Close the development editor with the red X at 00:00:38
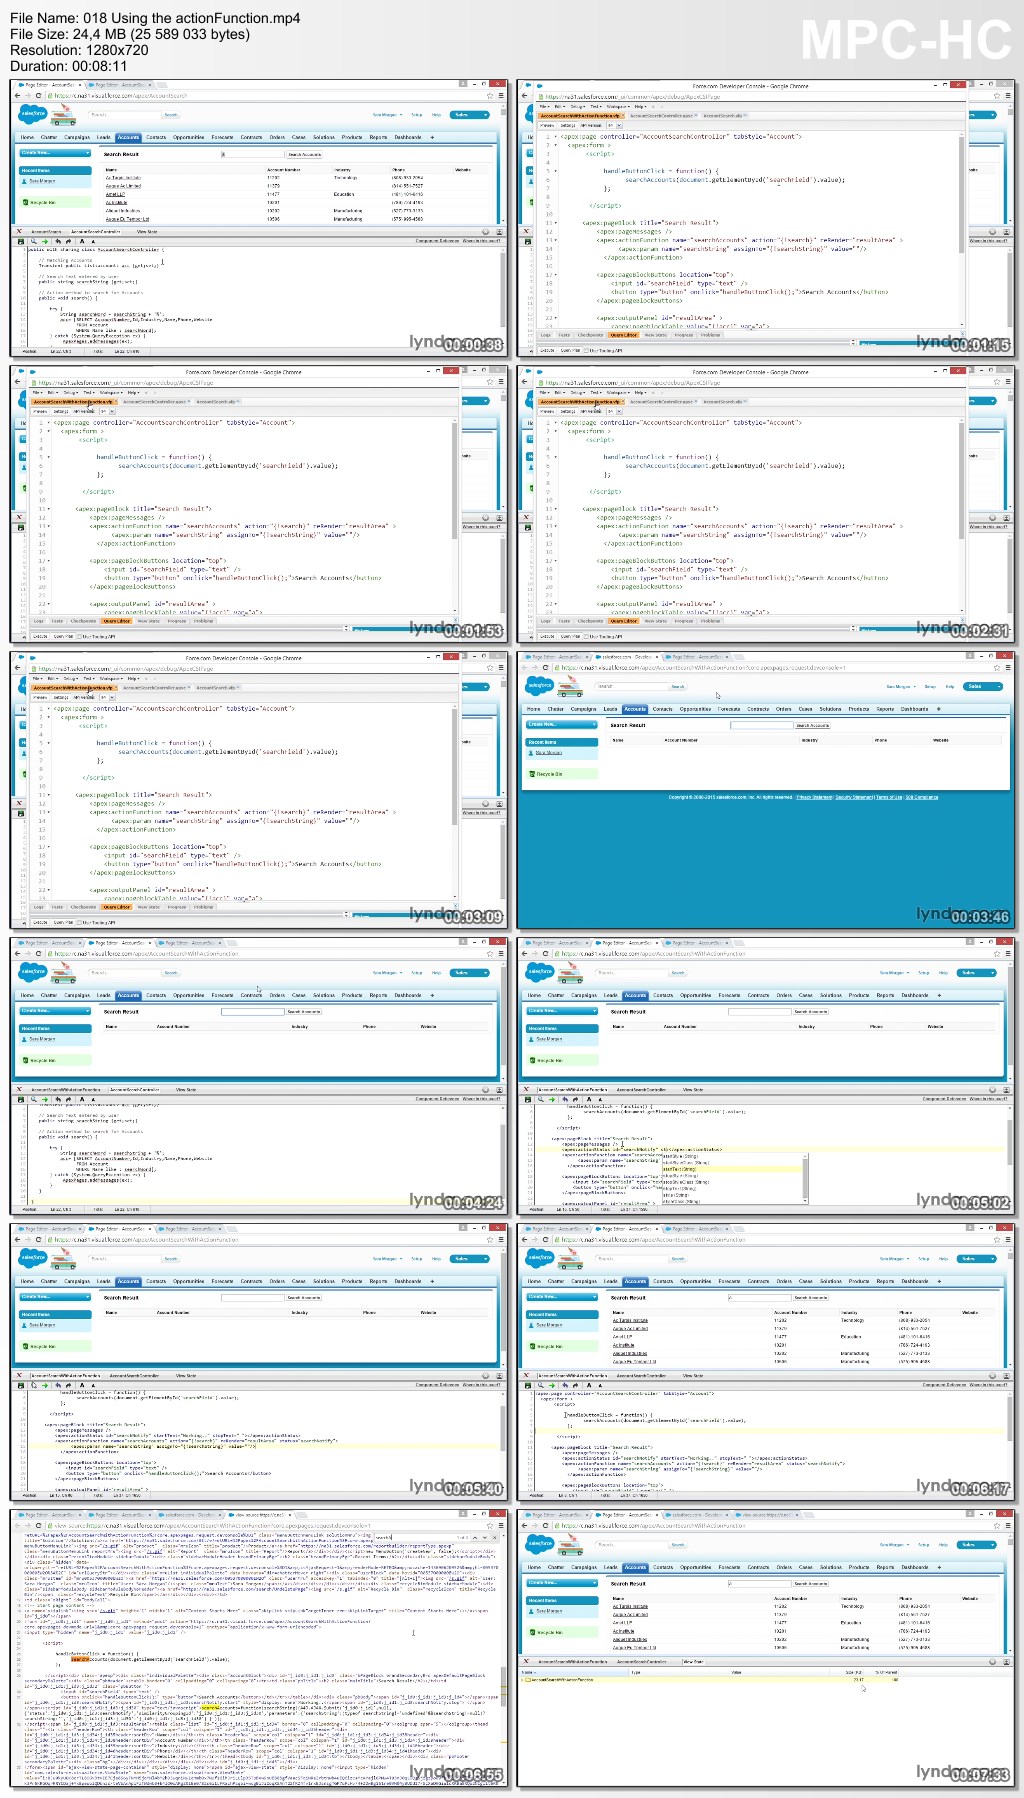Viewport: 1024px width, 1798px height. point(20,231)
